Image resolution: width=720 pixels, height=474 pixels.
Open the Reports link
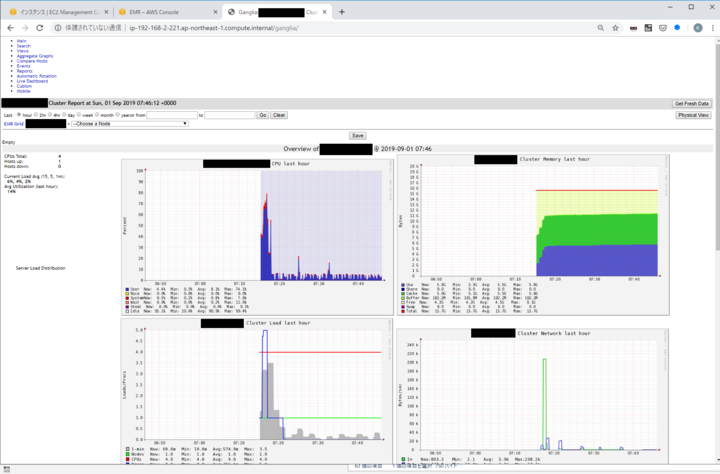25,71
